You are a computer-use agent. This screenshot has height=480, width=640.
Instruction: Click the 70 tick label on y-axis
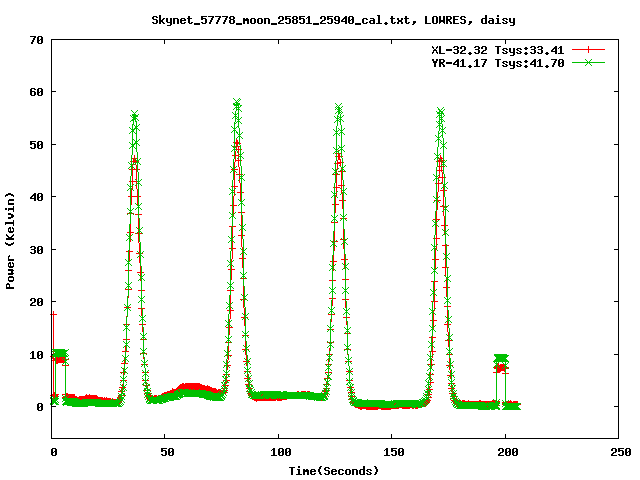(x=36, y=40)
